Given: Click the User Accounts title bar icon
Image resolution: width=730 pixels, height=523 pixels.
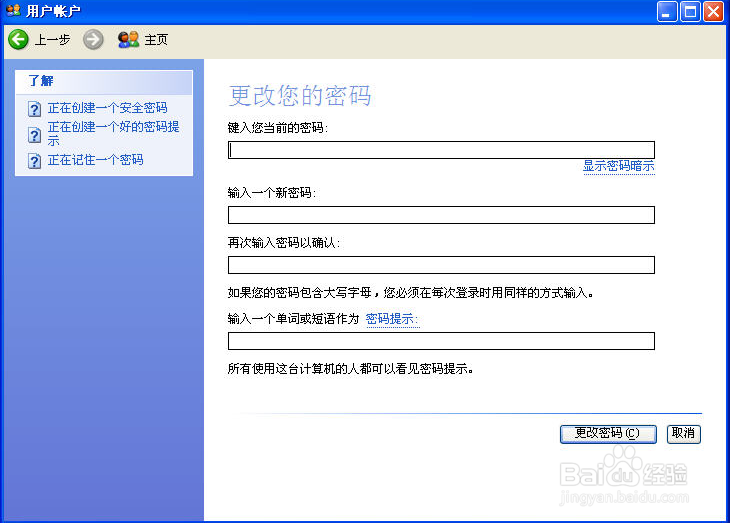Looking at the screenshot, I should (x=14, y=10).
